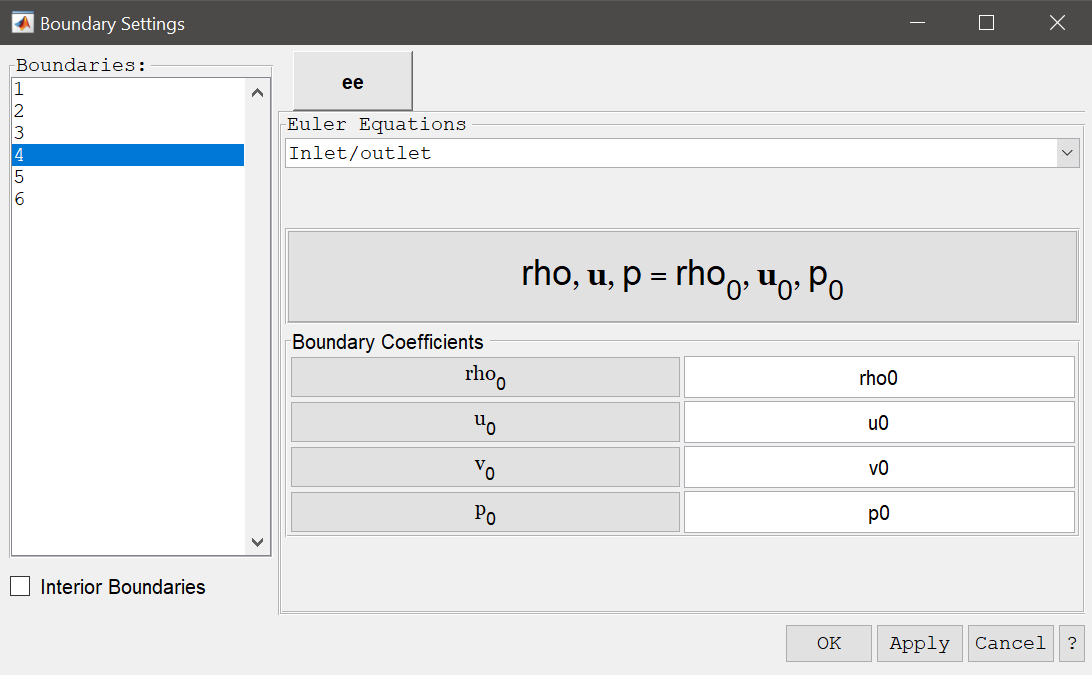Click the rho, u, p equation display button

tap(682, 277)
